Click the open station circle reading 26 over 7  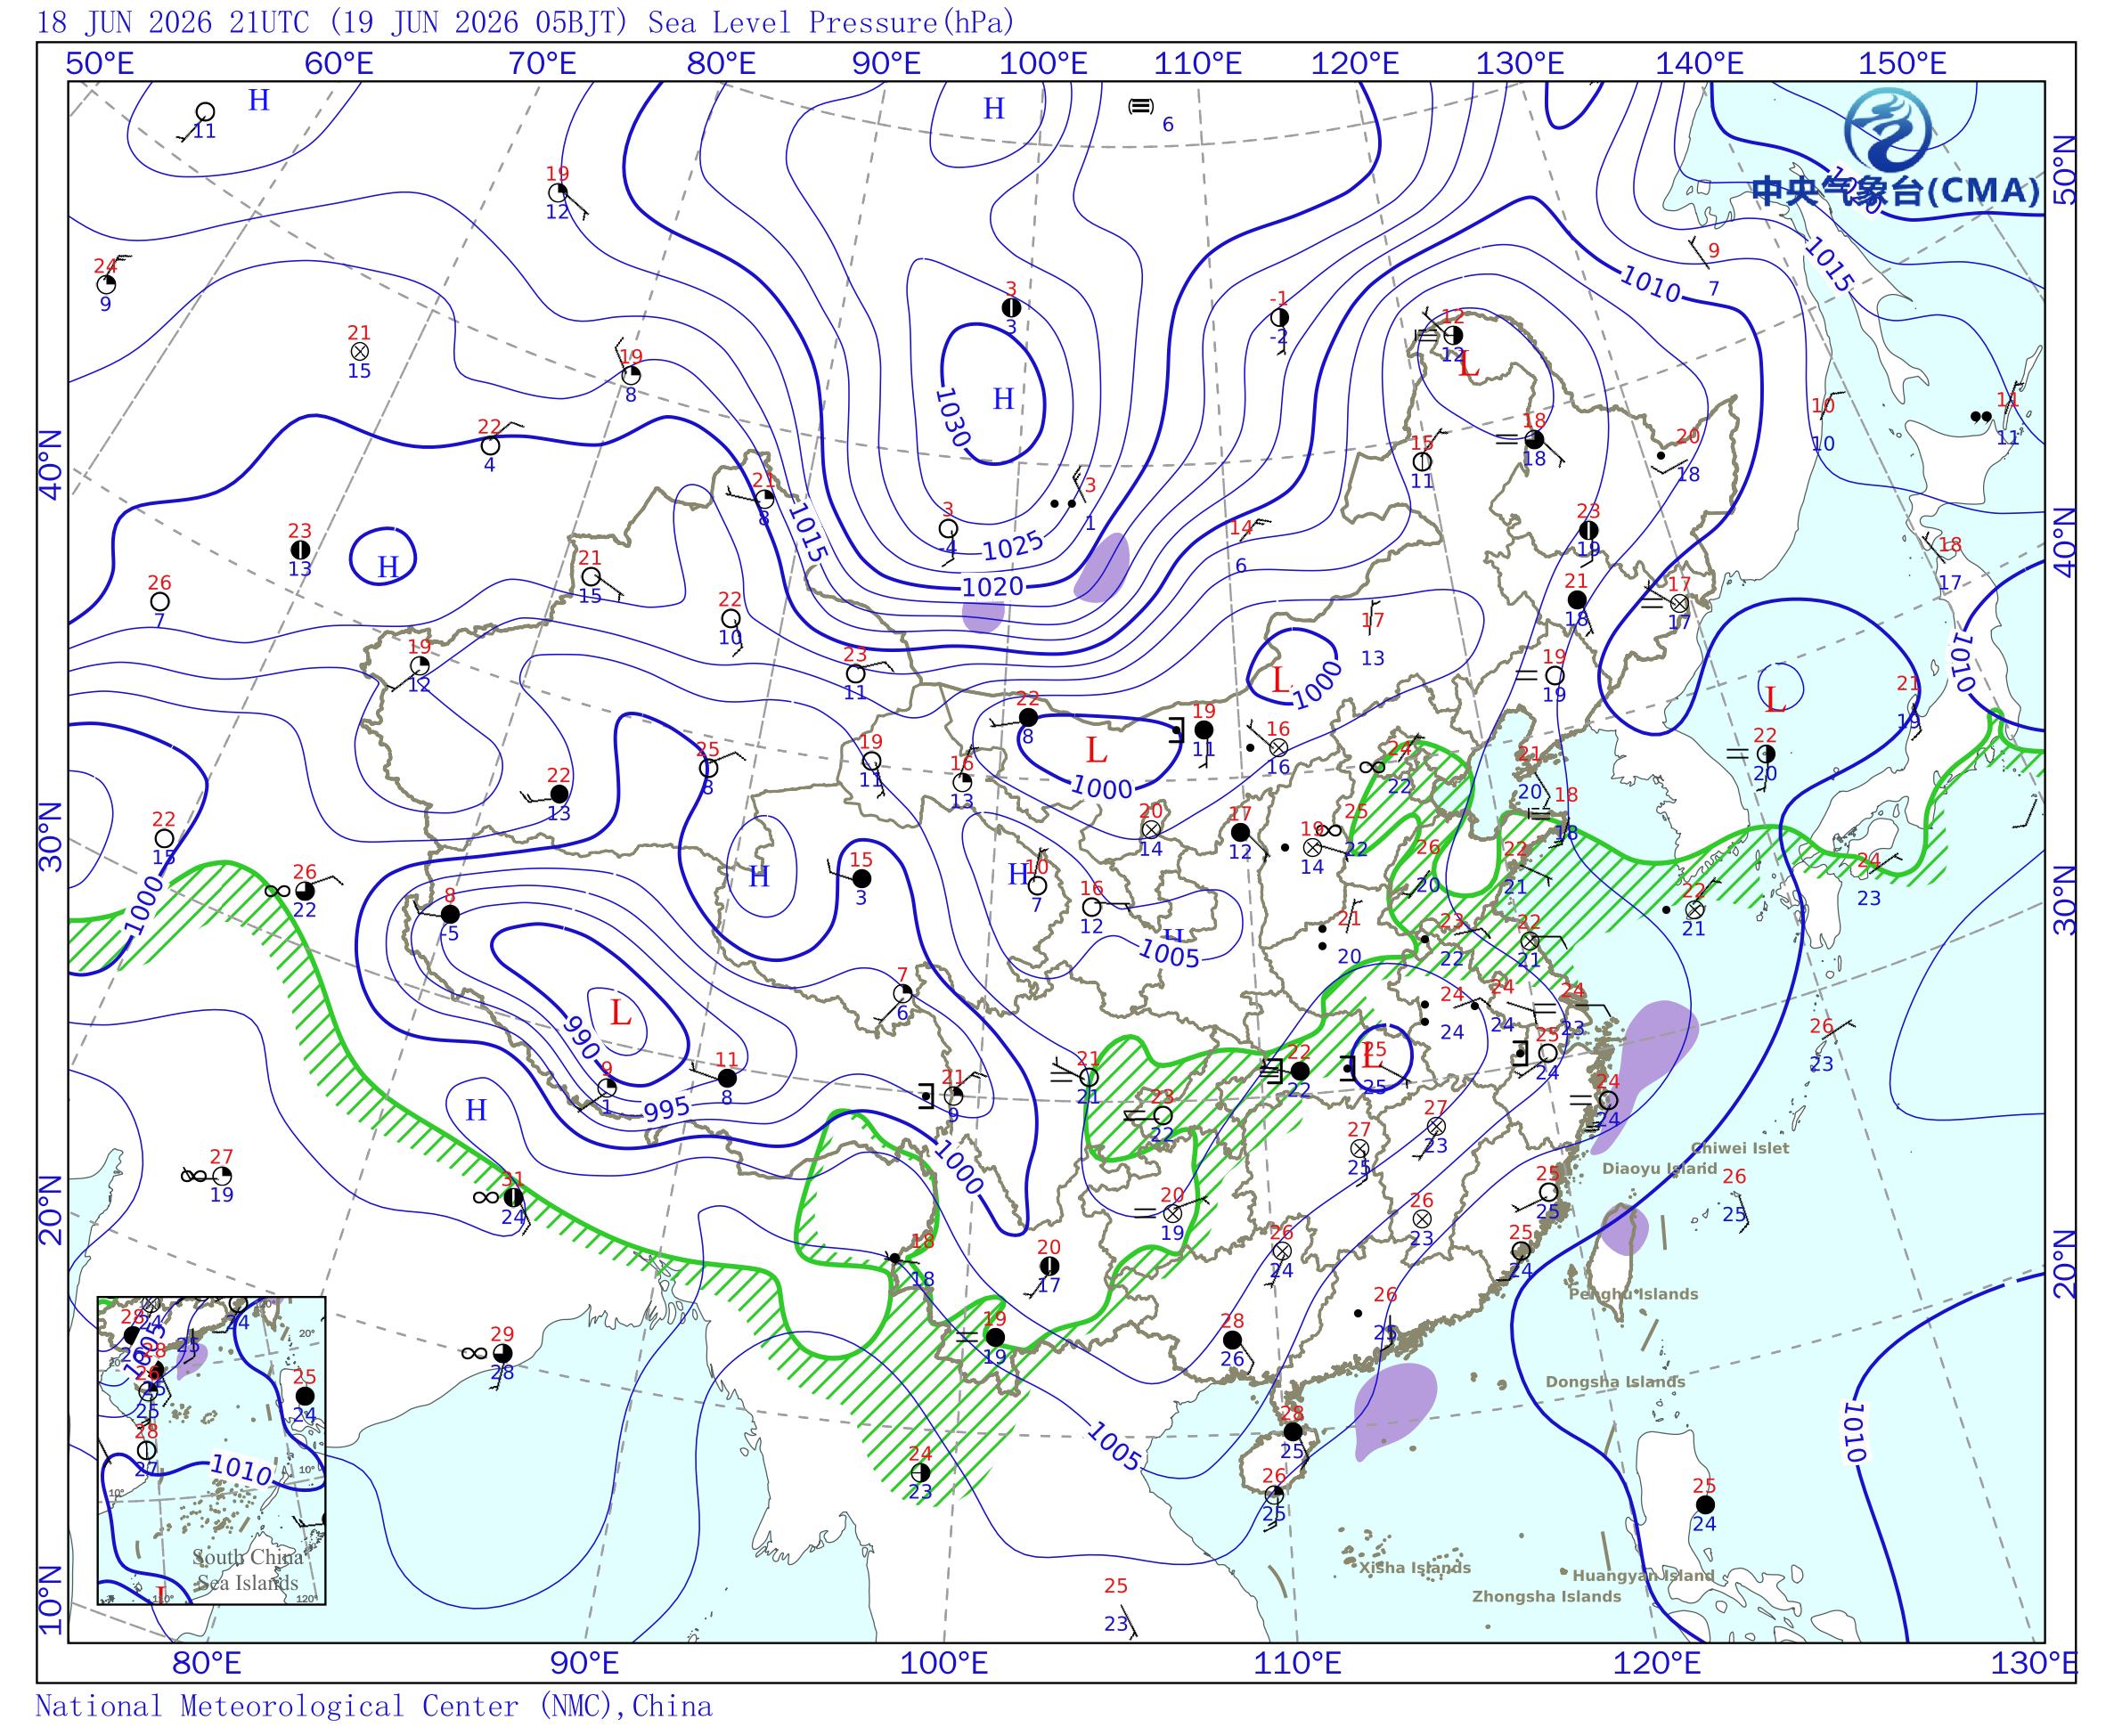tap(160, 601)
